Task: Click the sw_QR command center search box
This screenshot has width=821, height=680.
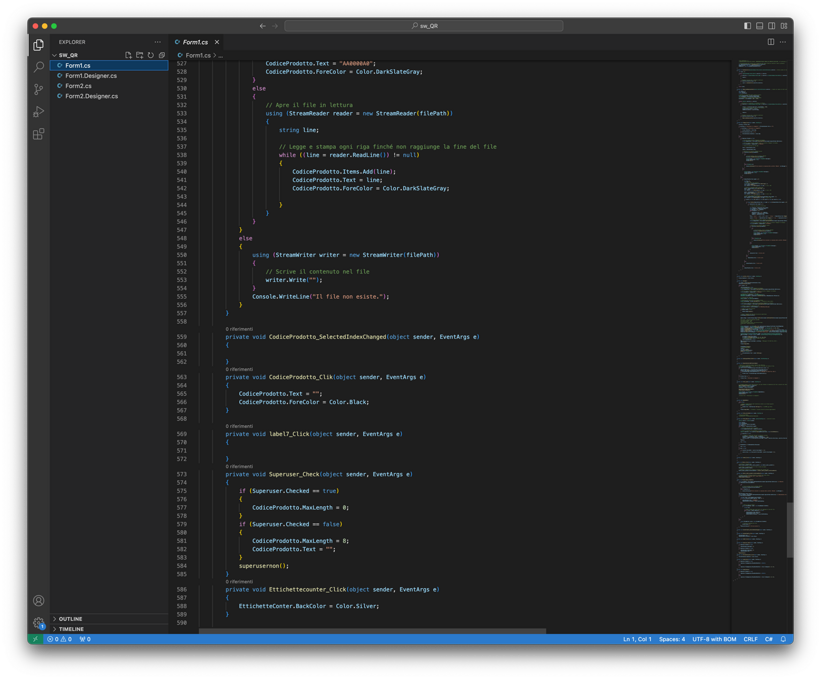Action: coord(424,26)
